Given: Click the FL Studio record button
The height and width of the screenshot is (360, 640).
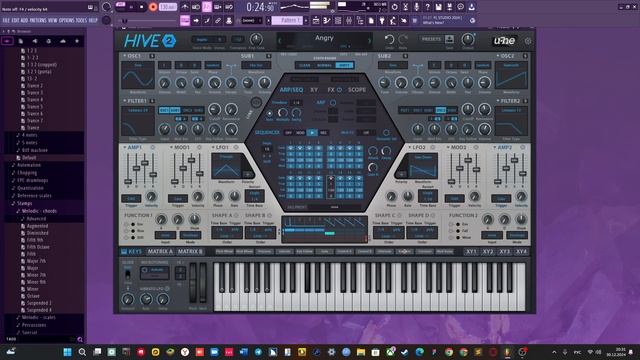Looking at the screenshot, I should pos(153,7).
